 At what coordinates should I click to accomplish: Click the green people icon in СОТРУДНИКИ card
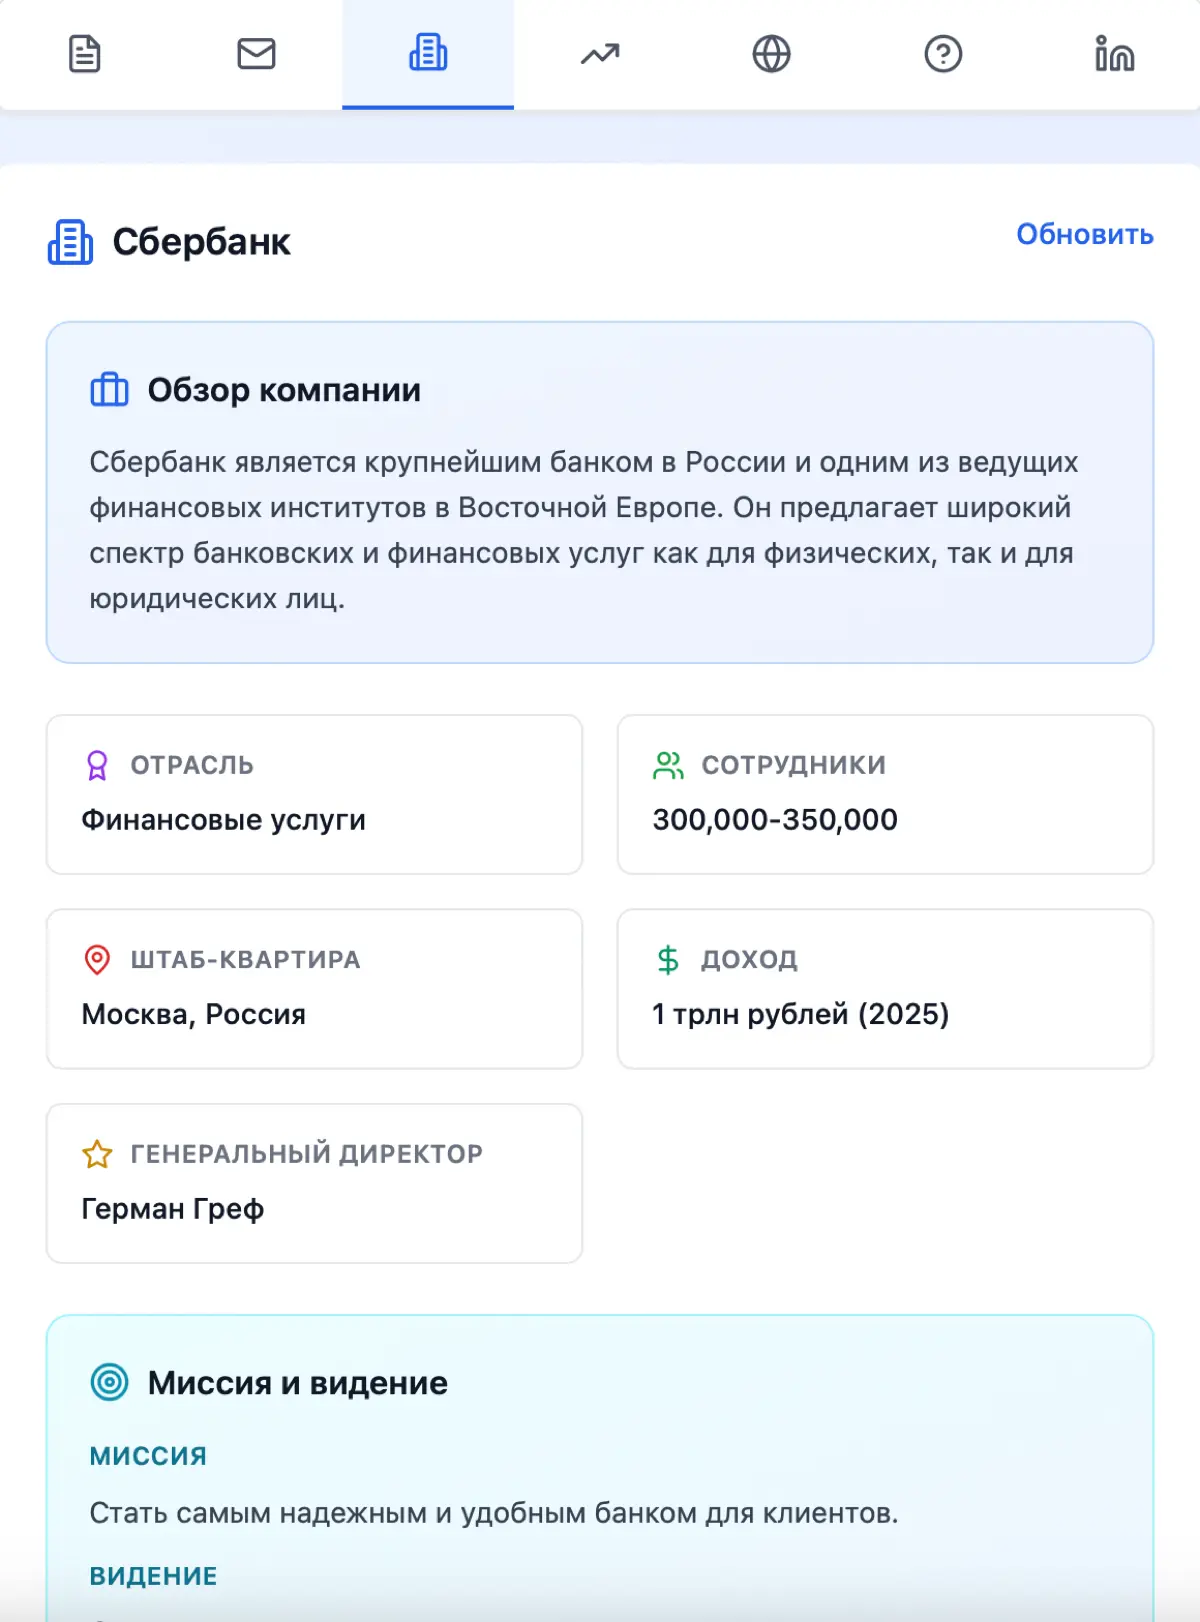click(x=668, y=763)
